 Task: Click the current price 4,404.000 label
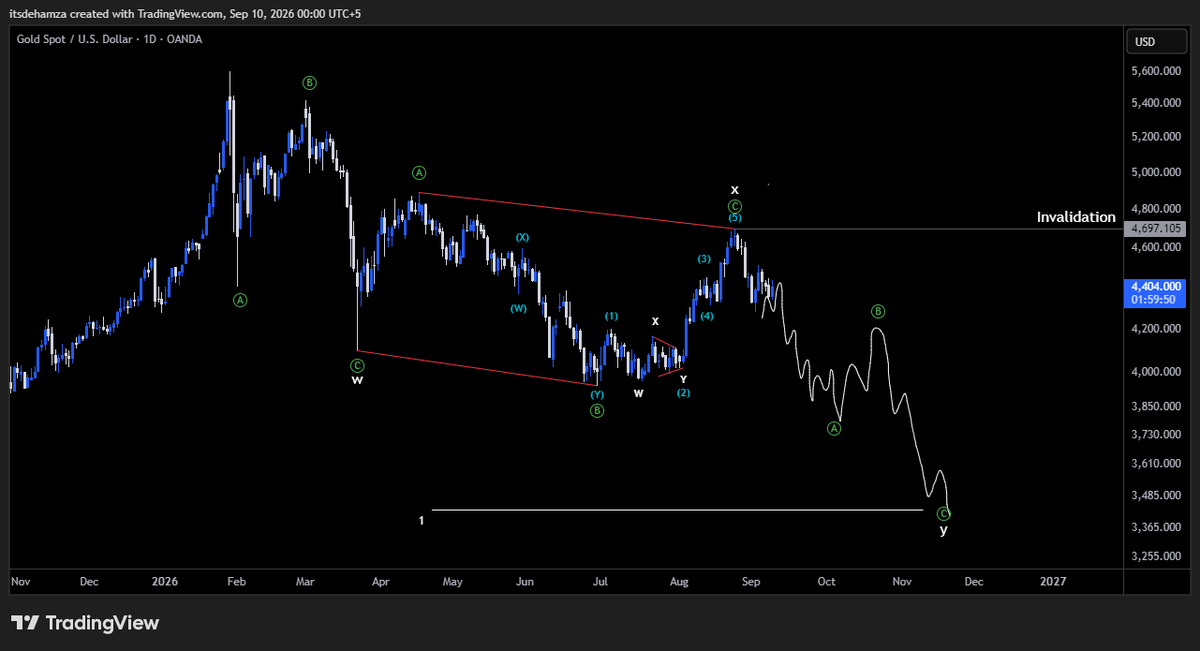click(1155, 285)
